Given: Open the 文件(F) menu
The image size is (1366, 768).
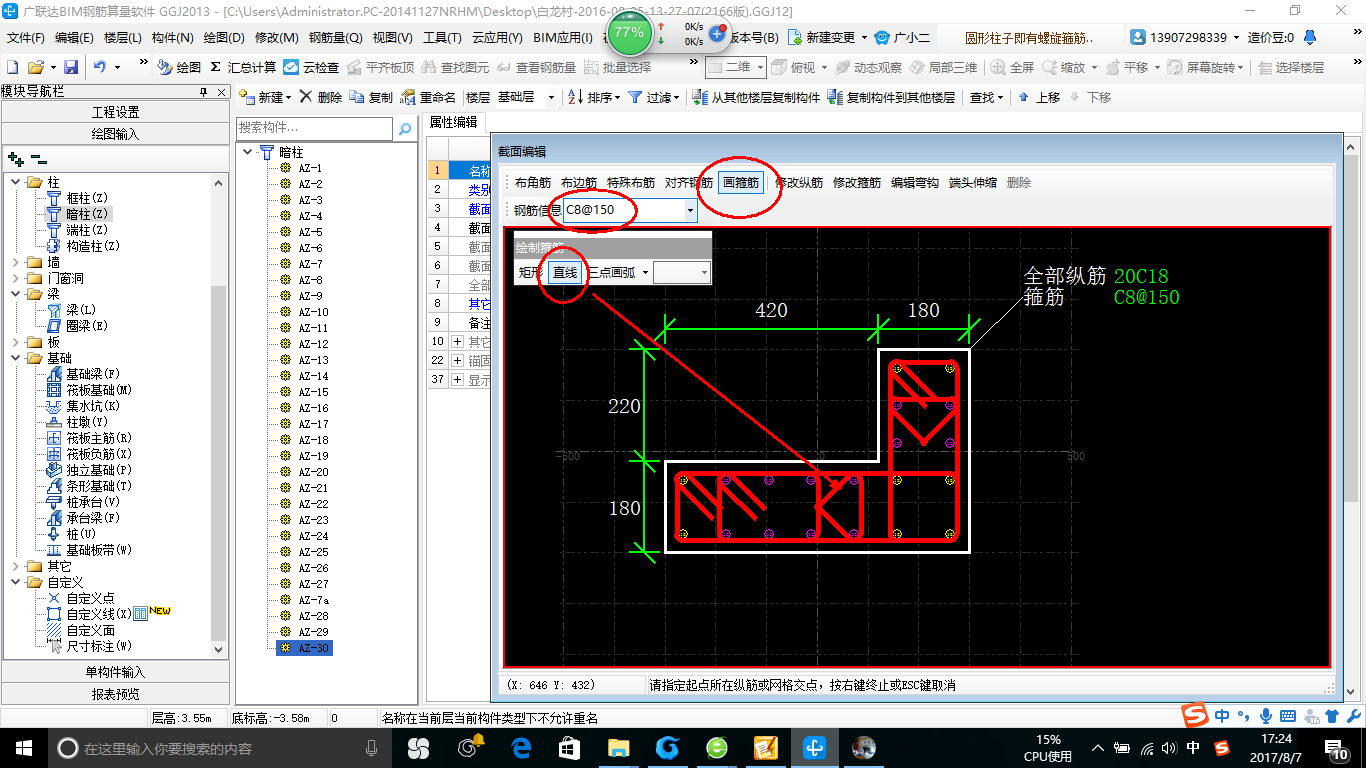Looking at the screenshot, I should 26,37.
